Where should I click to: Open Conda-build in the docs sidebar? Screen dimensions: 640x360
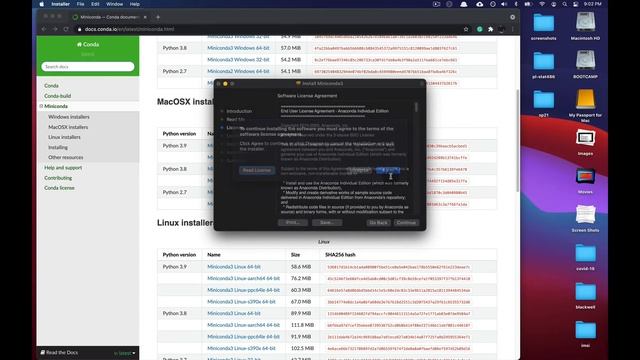58,96
